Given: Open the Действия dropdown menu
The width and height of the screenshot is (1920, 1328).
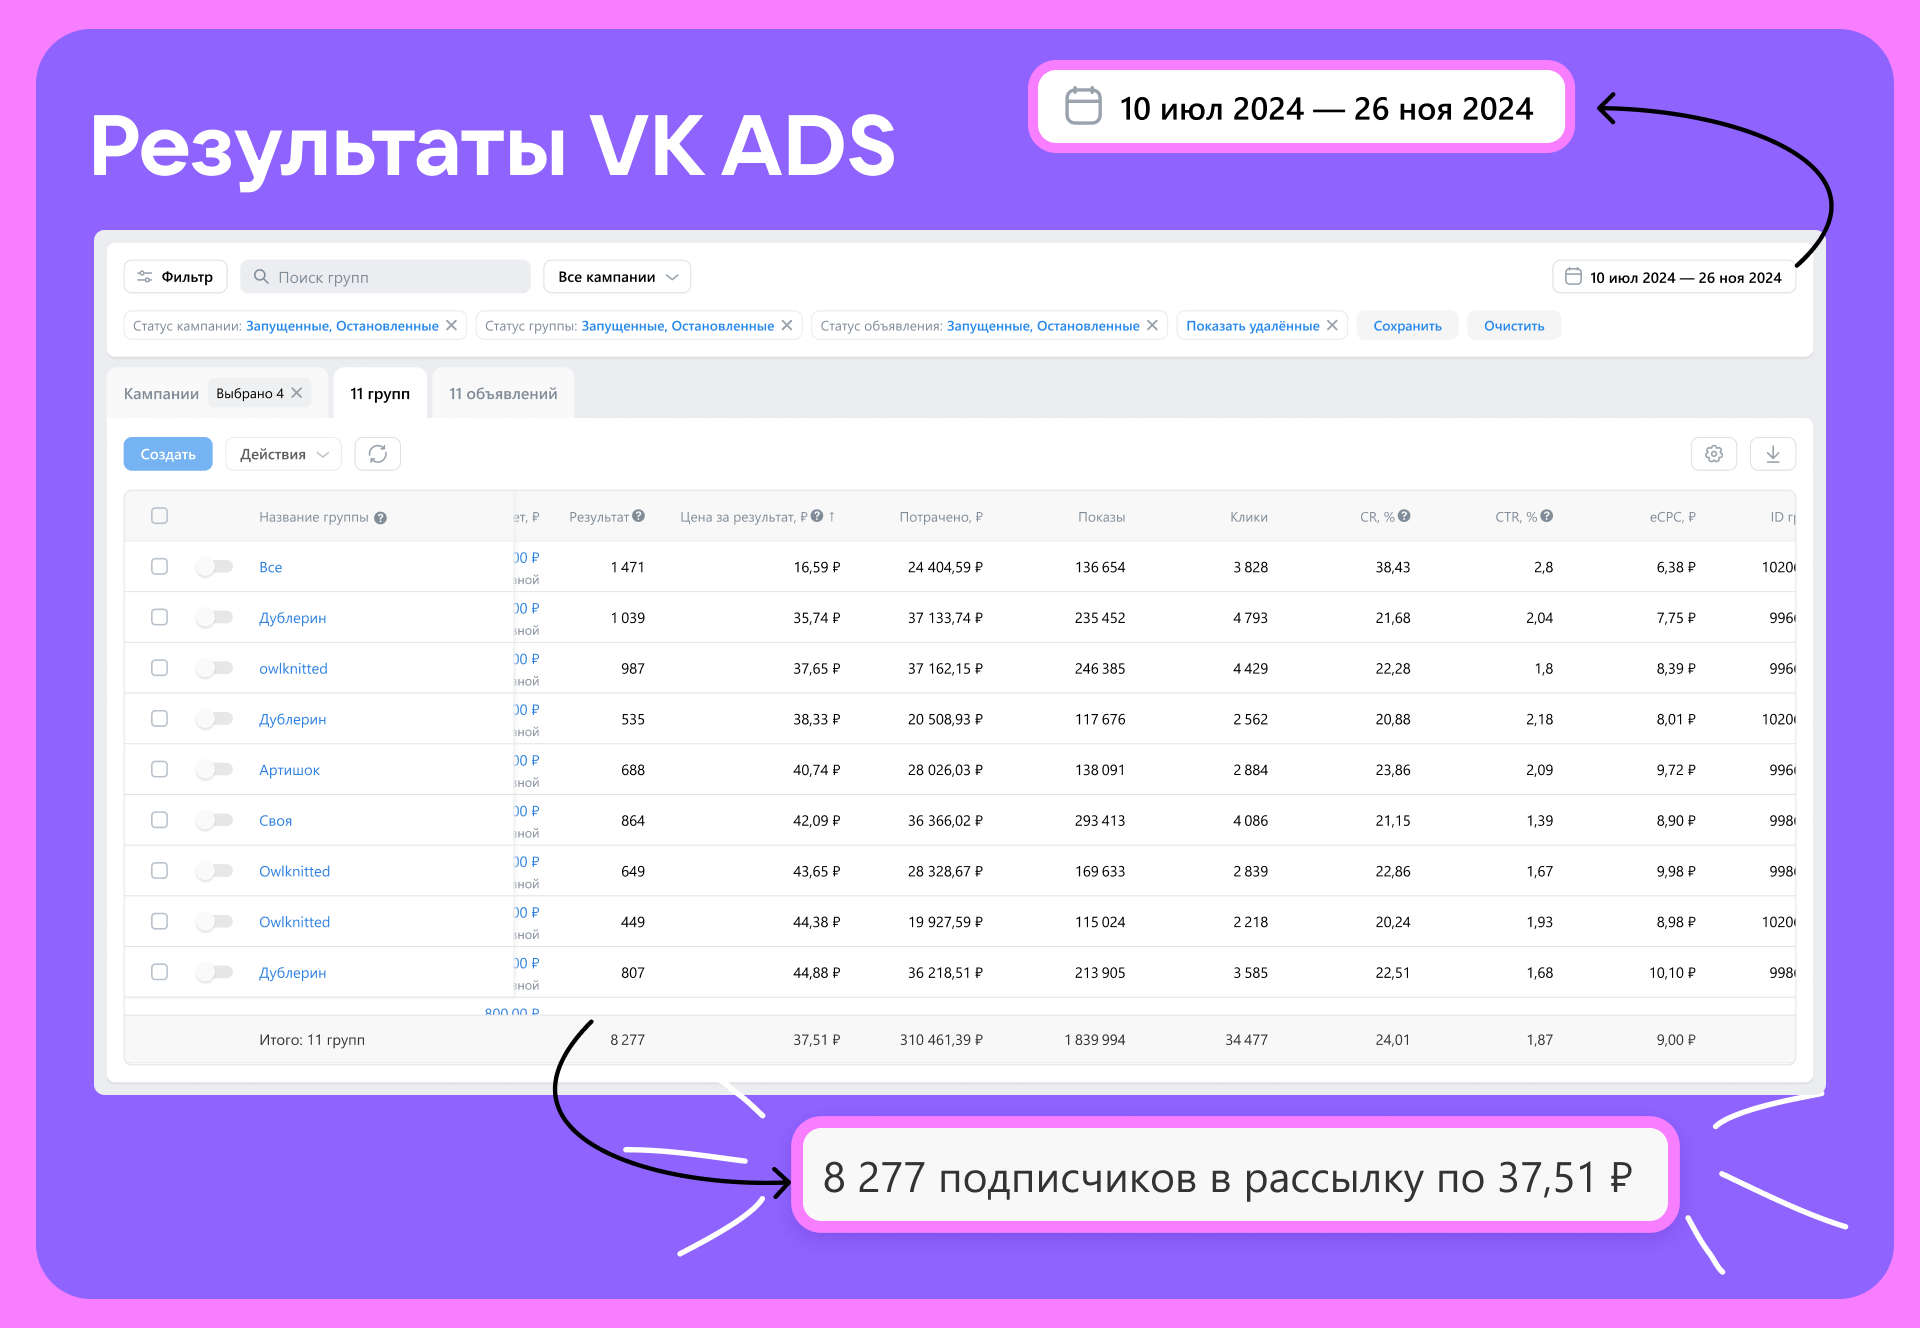Looking at the screenshot, I should pos(283,454).
